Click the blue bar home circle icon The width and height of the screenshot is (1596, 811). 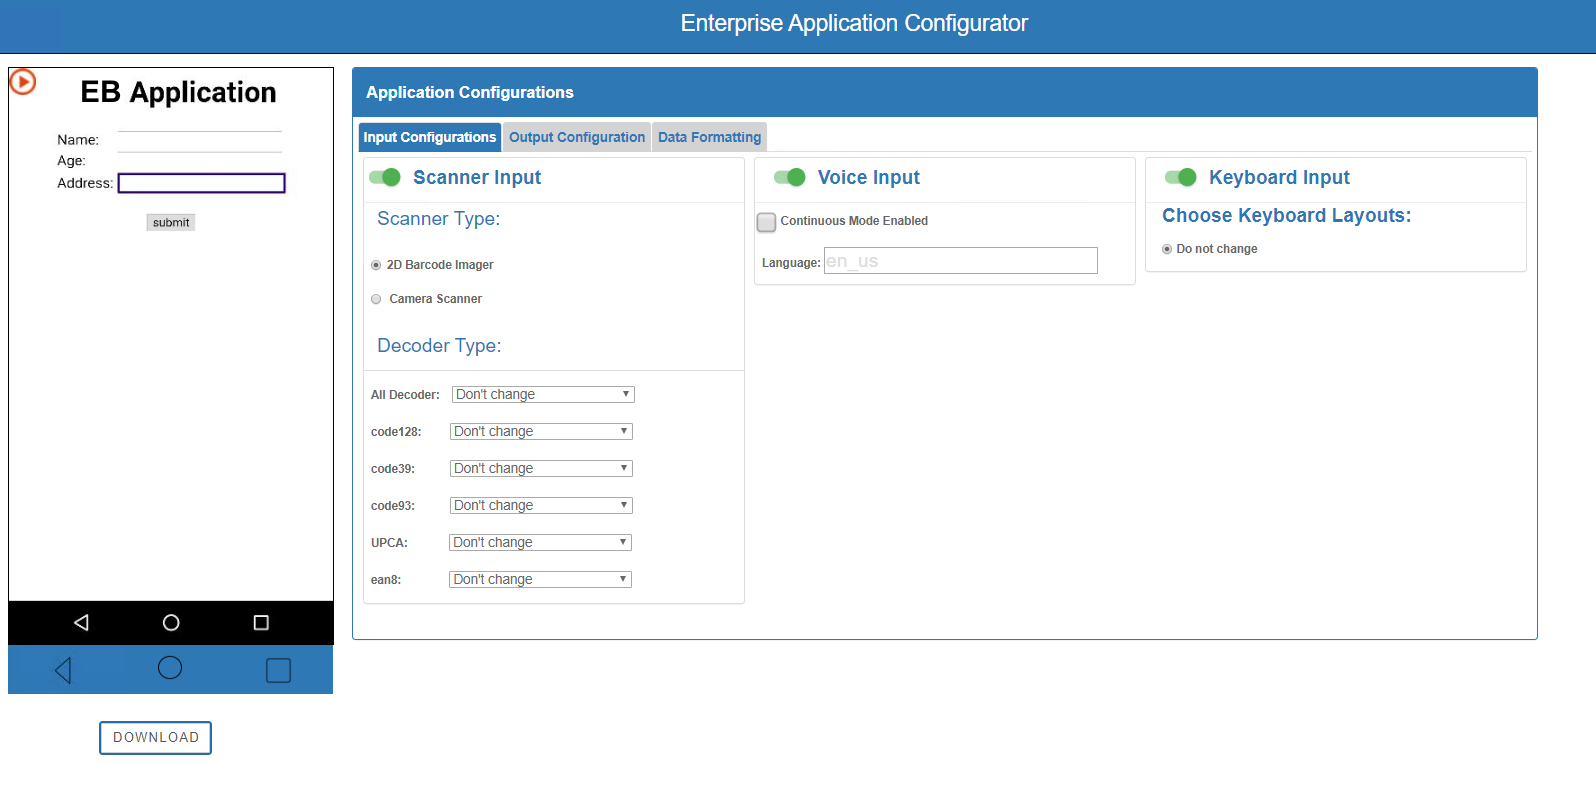pos(170,668)
